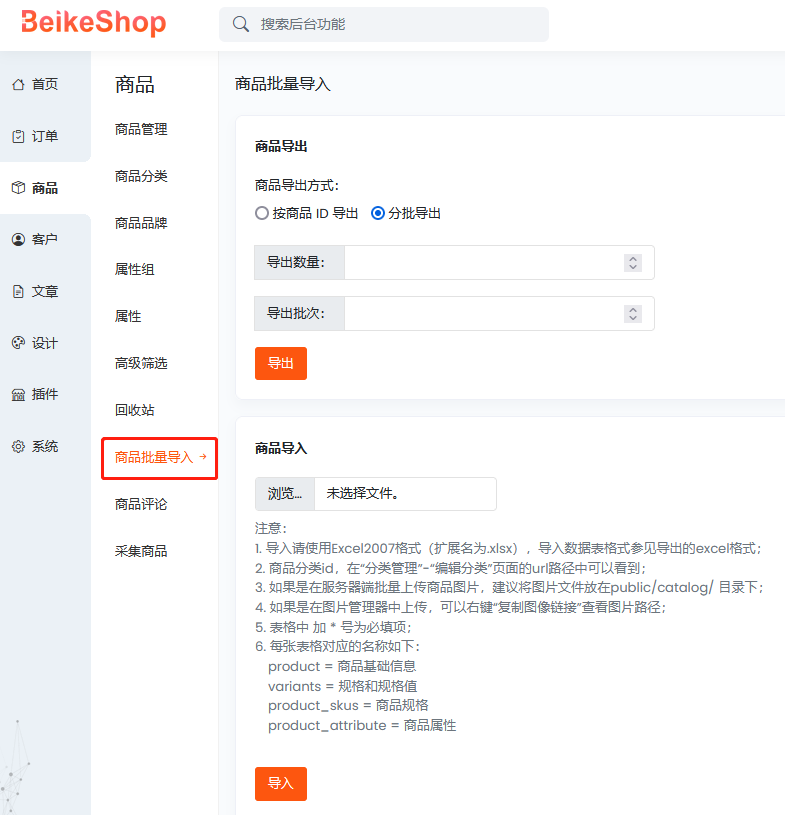Click the 浏览 file browse button
This screenshot has width=785, height=815.
pyautogui.click(x=285, y=494)
